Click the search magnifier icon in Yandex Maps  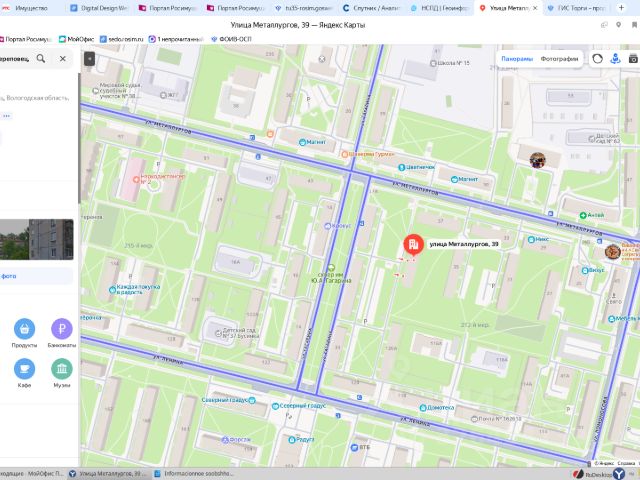pyautogui.click(x=41, y=58)
